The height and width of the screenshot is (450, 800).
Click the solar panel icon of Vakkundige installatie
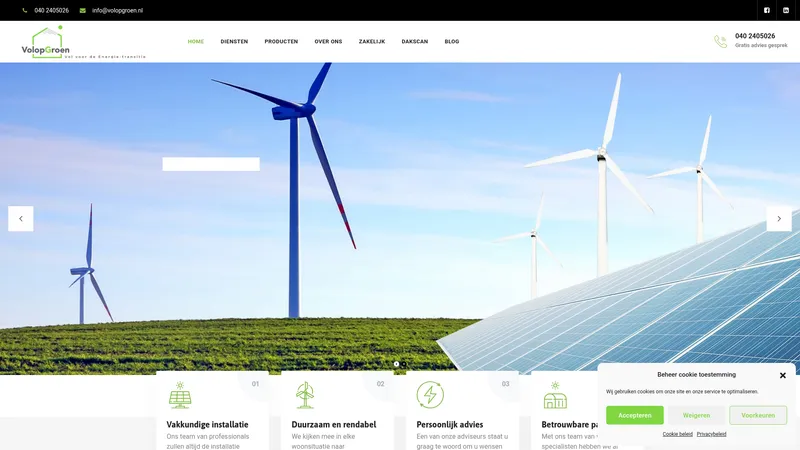pos(180,395)
